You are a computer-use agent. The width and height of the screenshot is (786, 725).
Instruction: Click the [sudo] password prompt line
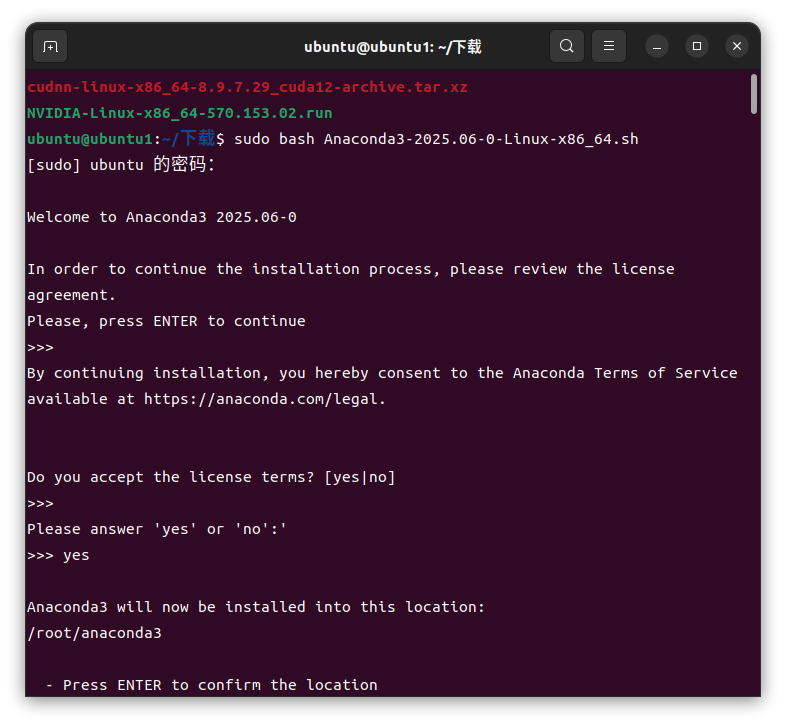[x=121, y=165]
